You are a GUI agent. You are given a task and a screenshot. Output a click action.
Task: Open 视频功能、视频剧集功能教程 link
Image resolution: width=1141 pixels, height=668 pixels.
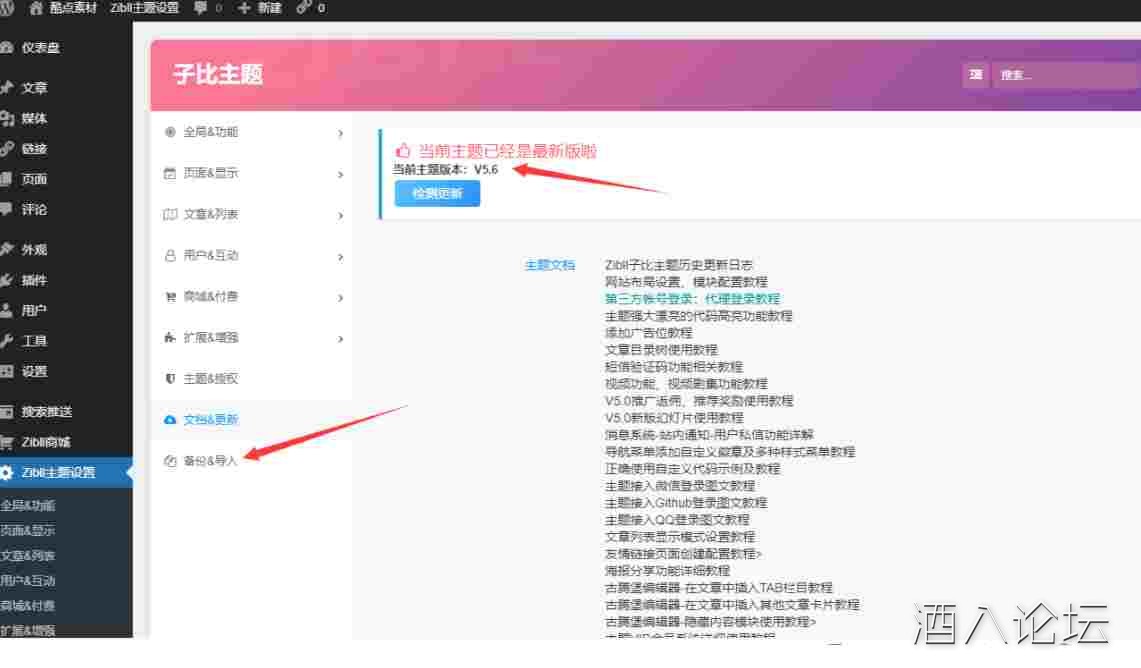(685, 383)
